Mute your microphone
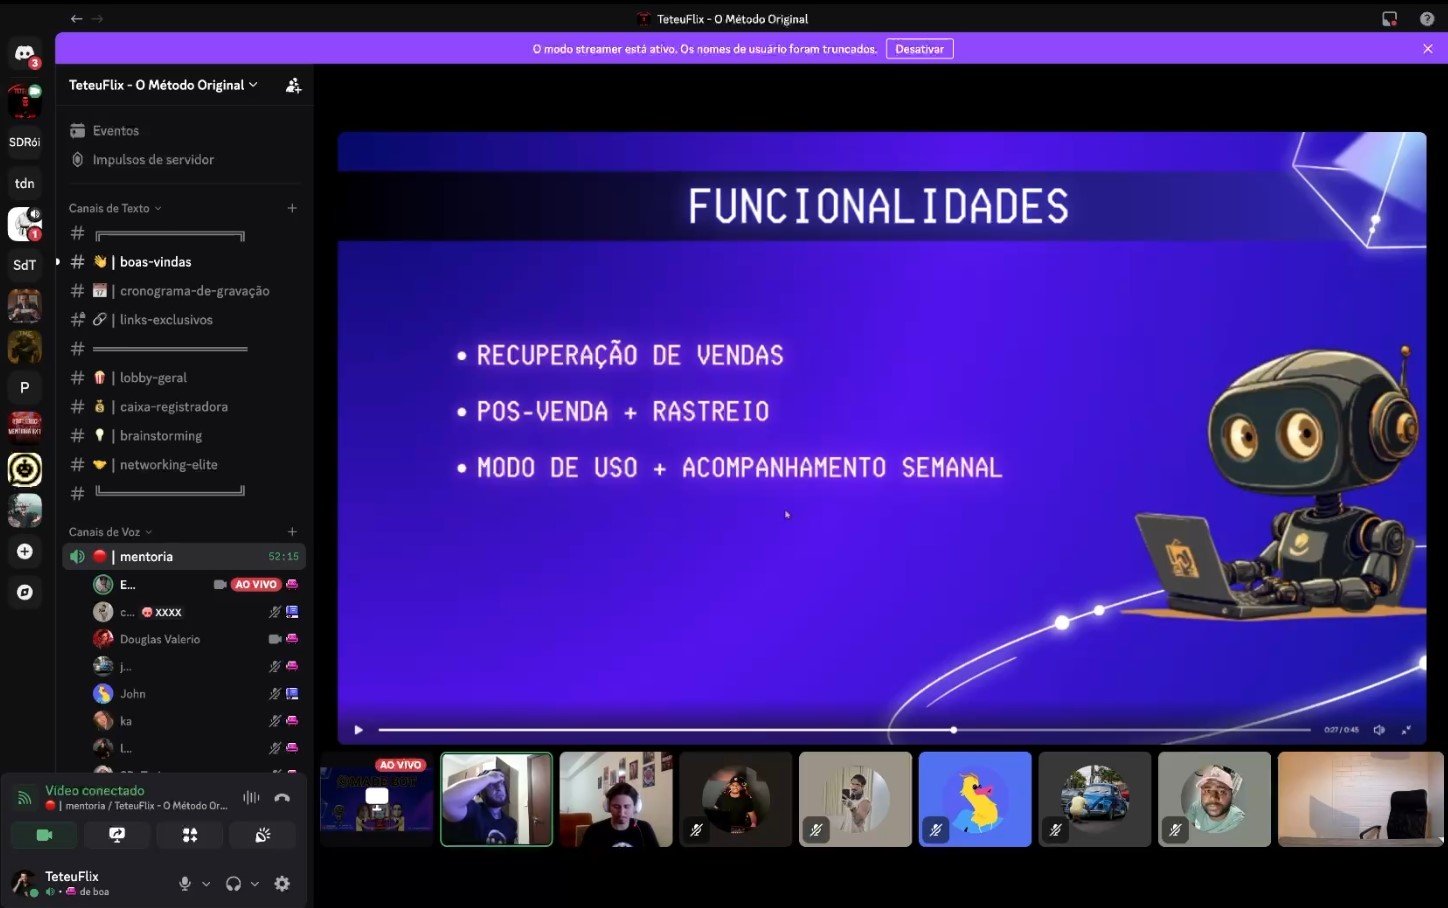 [x=184, y=884]
